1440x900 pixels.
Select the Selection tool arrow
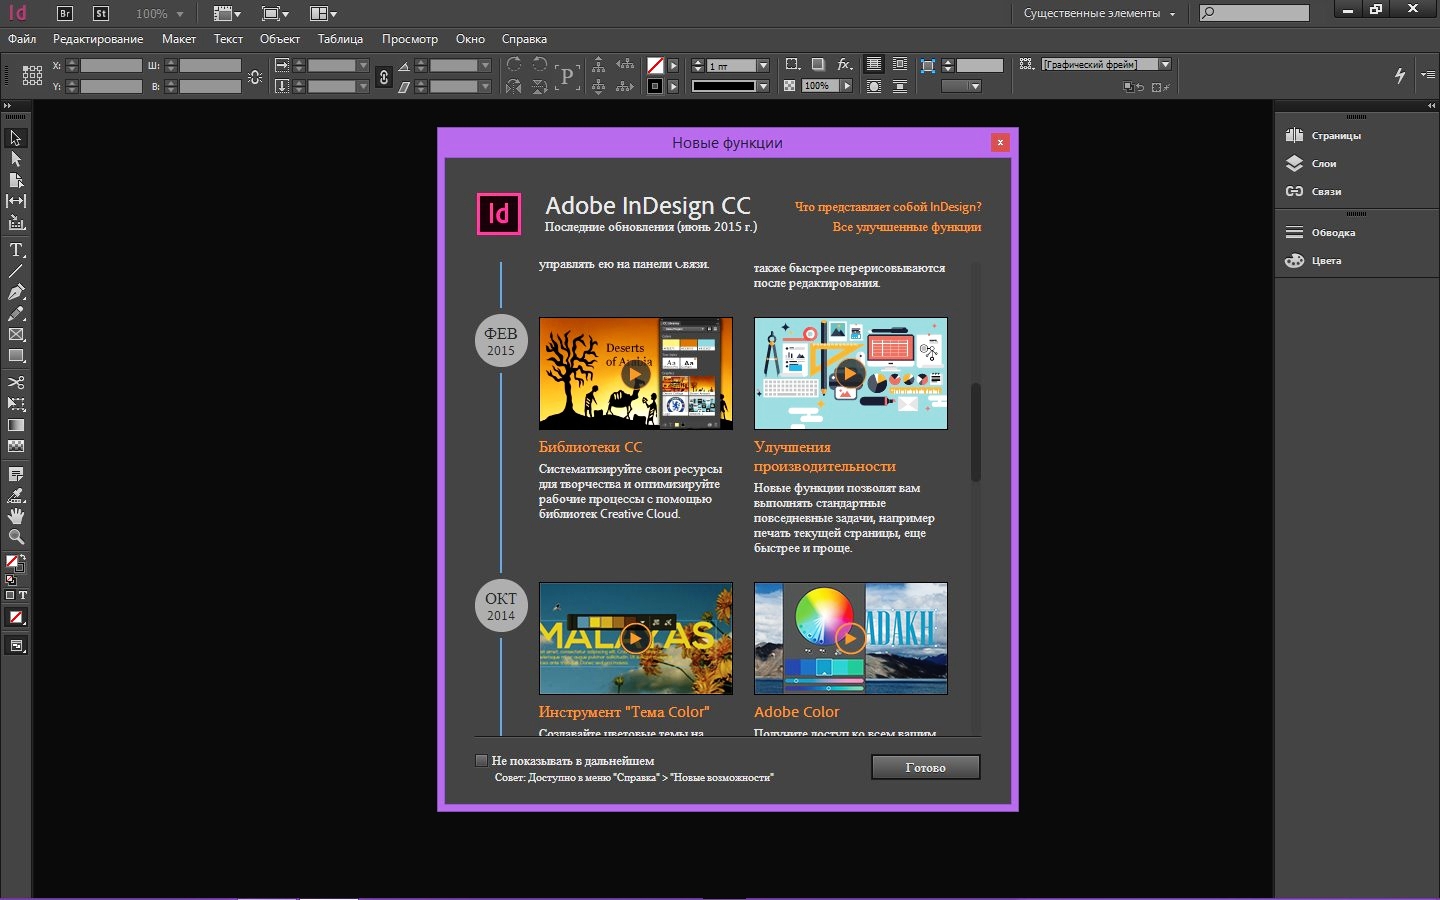coord(16,138)
